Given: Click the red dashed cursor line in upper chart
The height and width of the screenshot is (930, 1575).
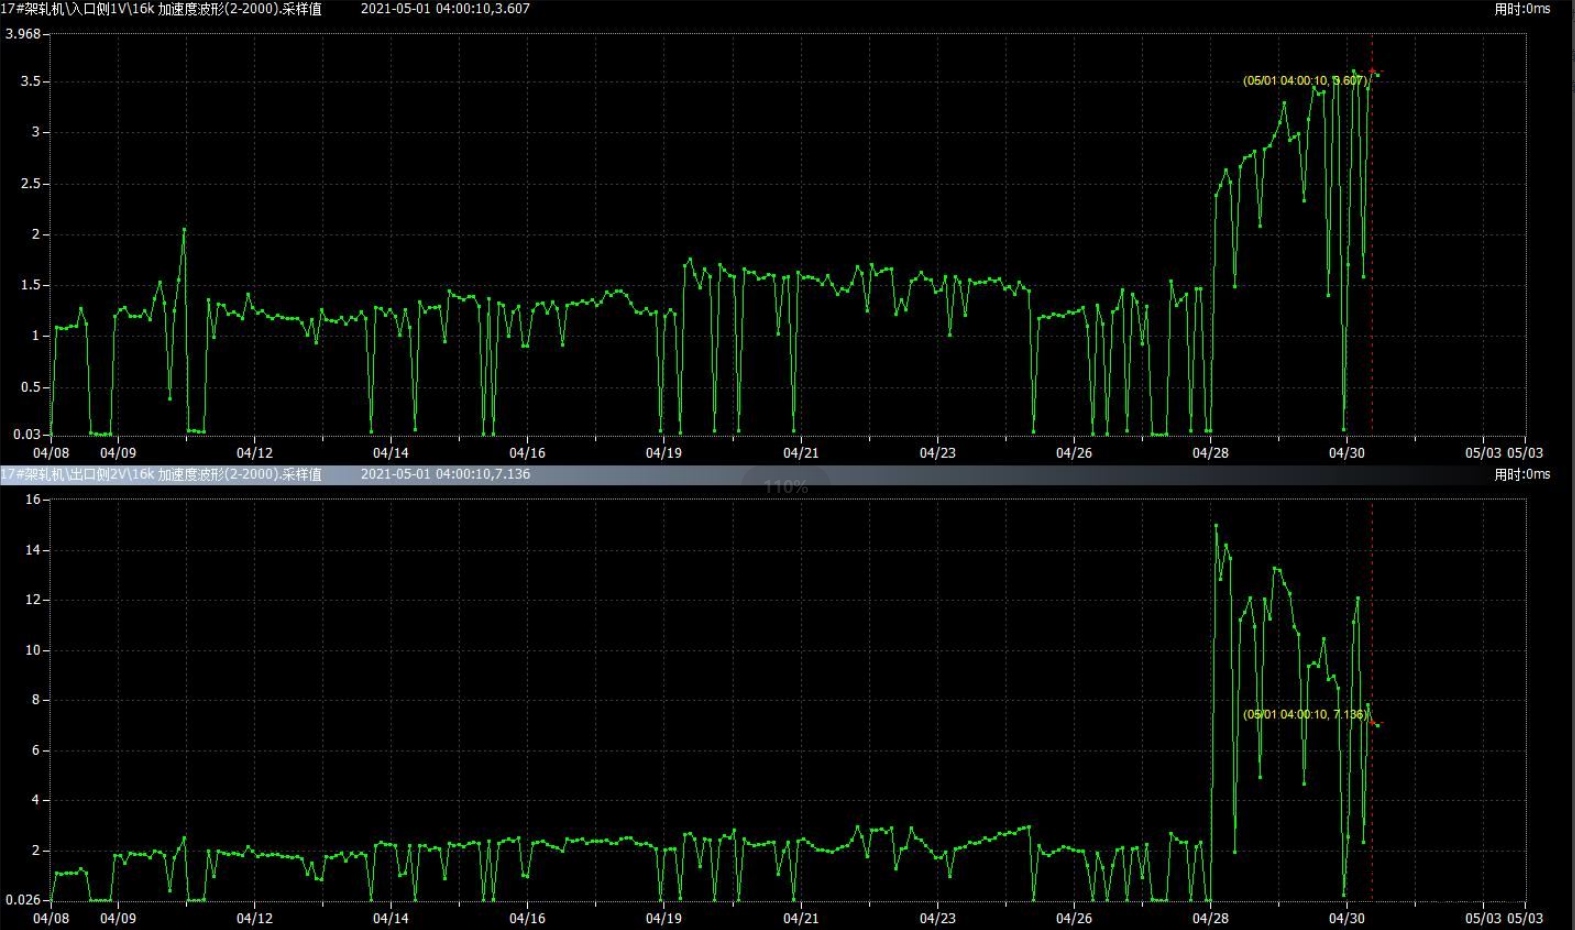Looking at the screenshot, I should coord(1371,250).
